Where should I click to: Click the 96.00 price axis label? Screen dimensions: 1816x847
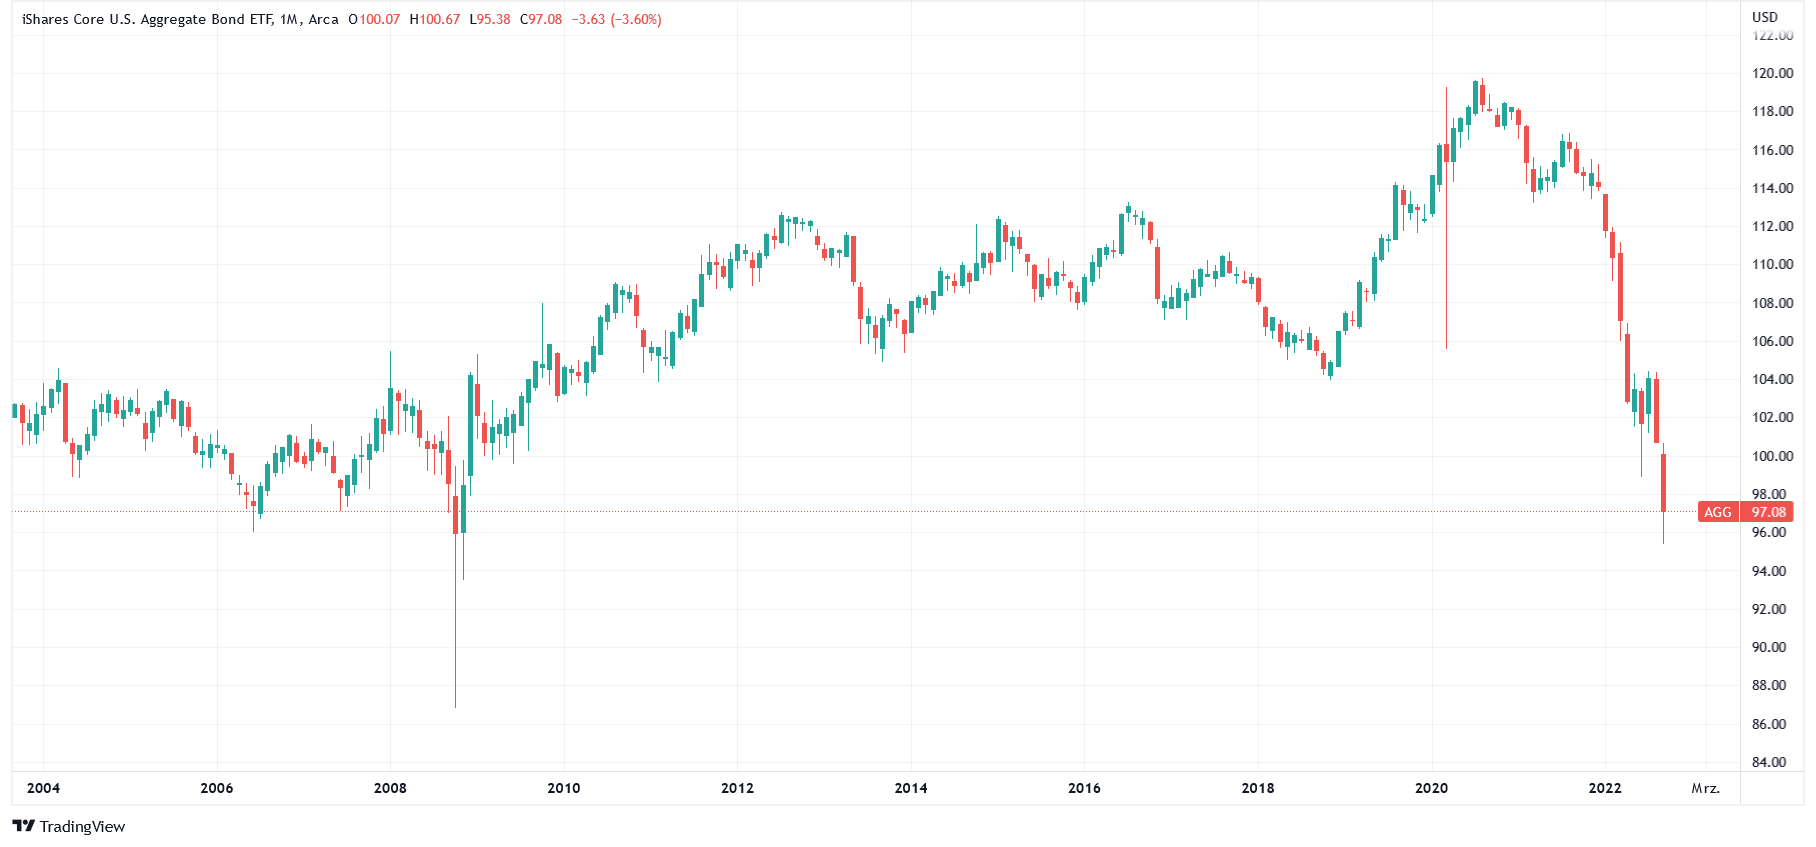click(1769, 532)
